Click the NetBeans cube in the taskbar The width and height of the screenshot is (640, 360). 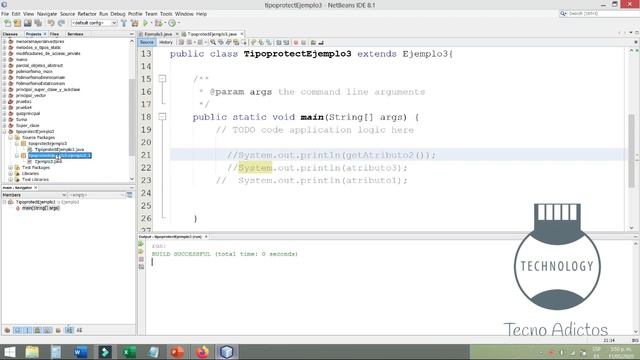point(227,352)
